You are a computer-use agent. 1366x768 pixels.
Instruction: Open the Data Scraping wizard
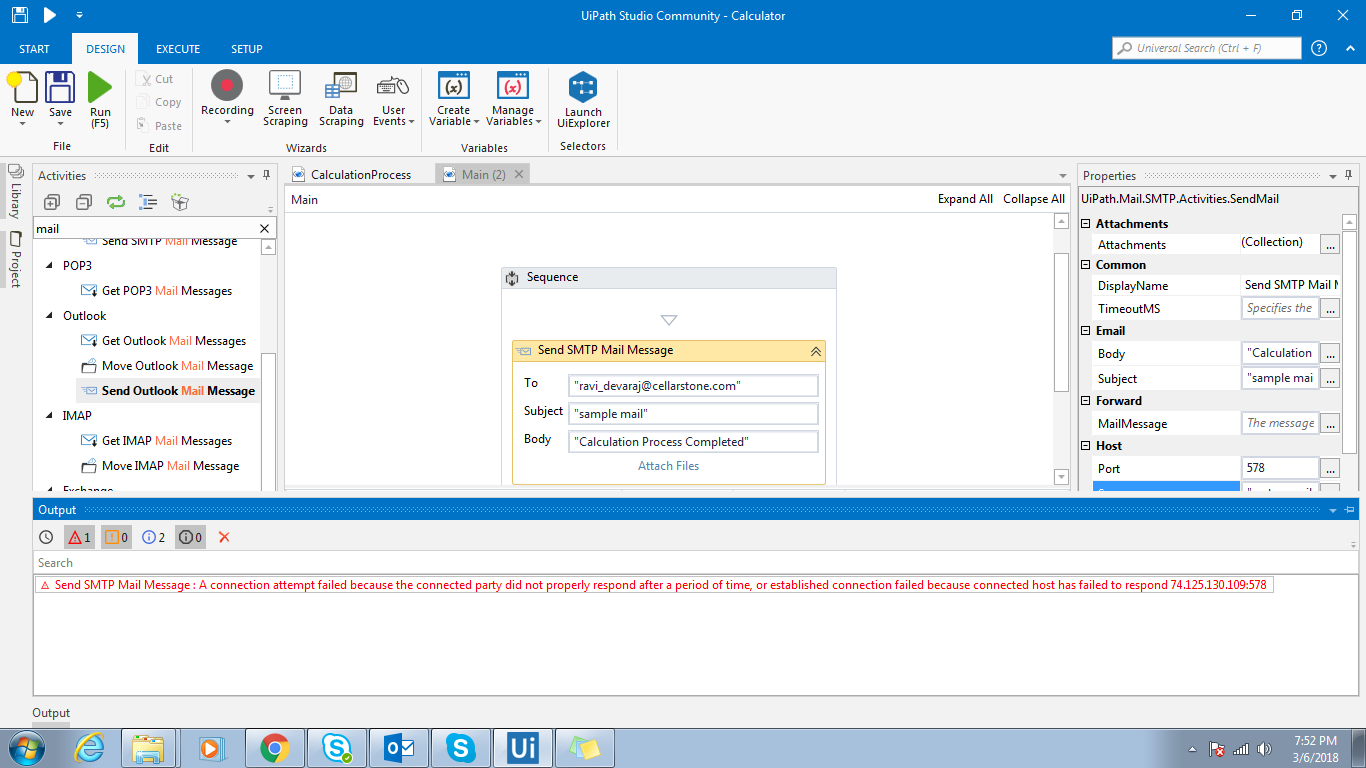coord(341,98)
